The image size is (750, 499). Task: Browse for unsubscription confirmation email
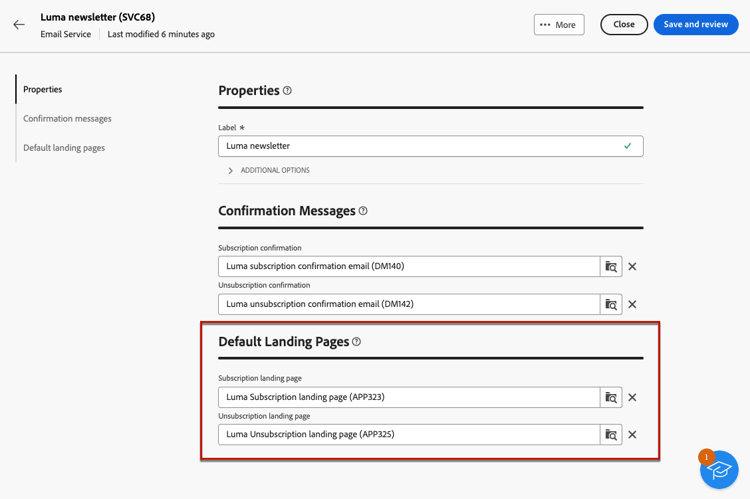point(611,304)
